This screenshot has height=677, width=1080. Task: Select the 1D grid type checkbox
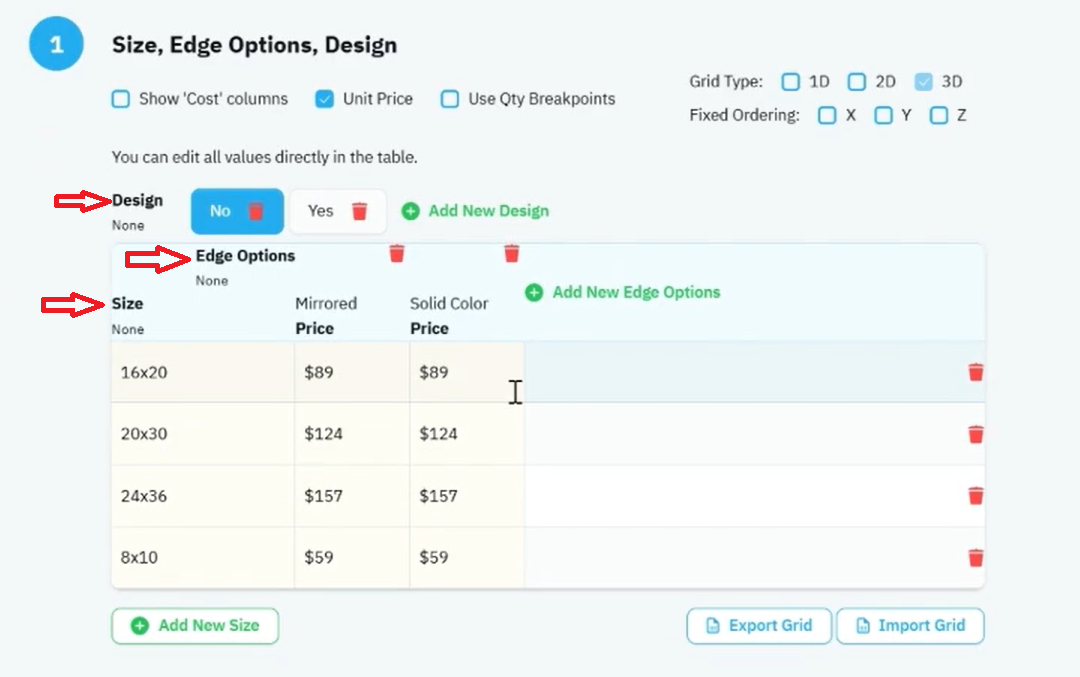click(x=791, y=82)
